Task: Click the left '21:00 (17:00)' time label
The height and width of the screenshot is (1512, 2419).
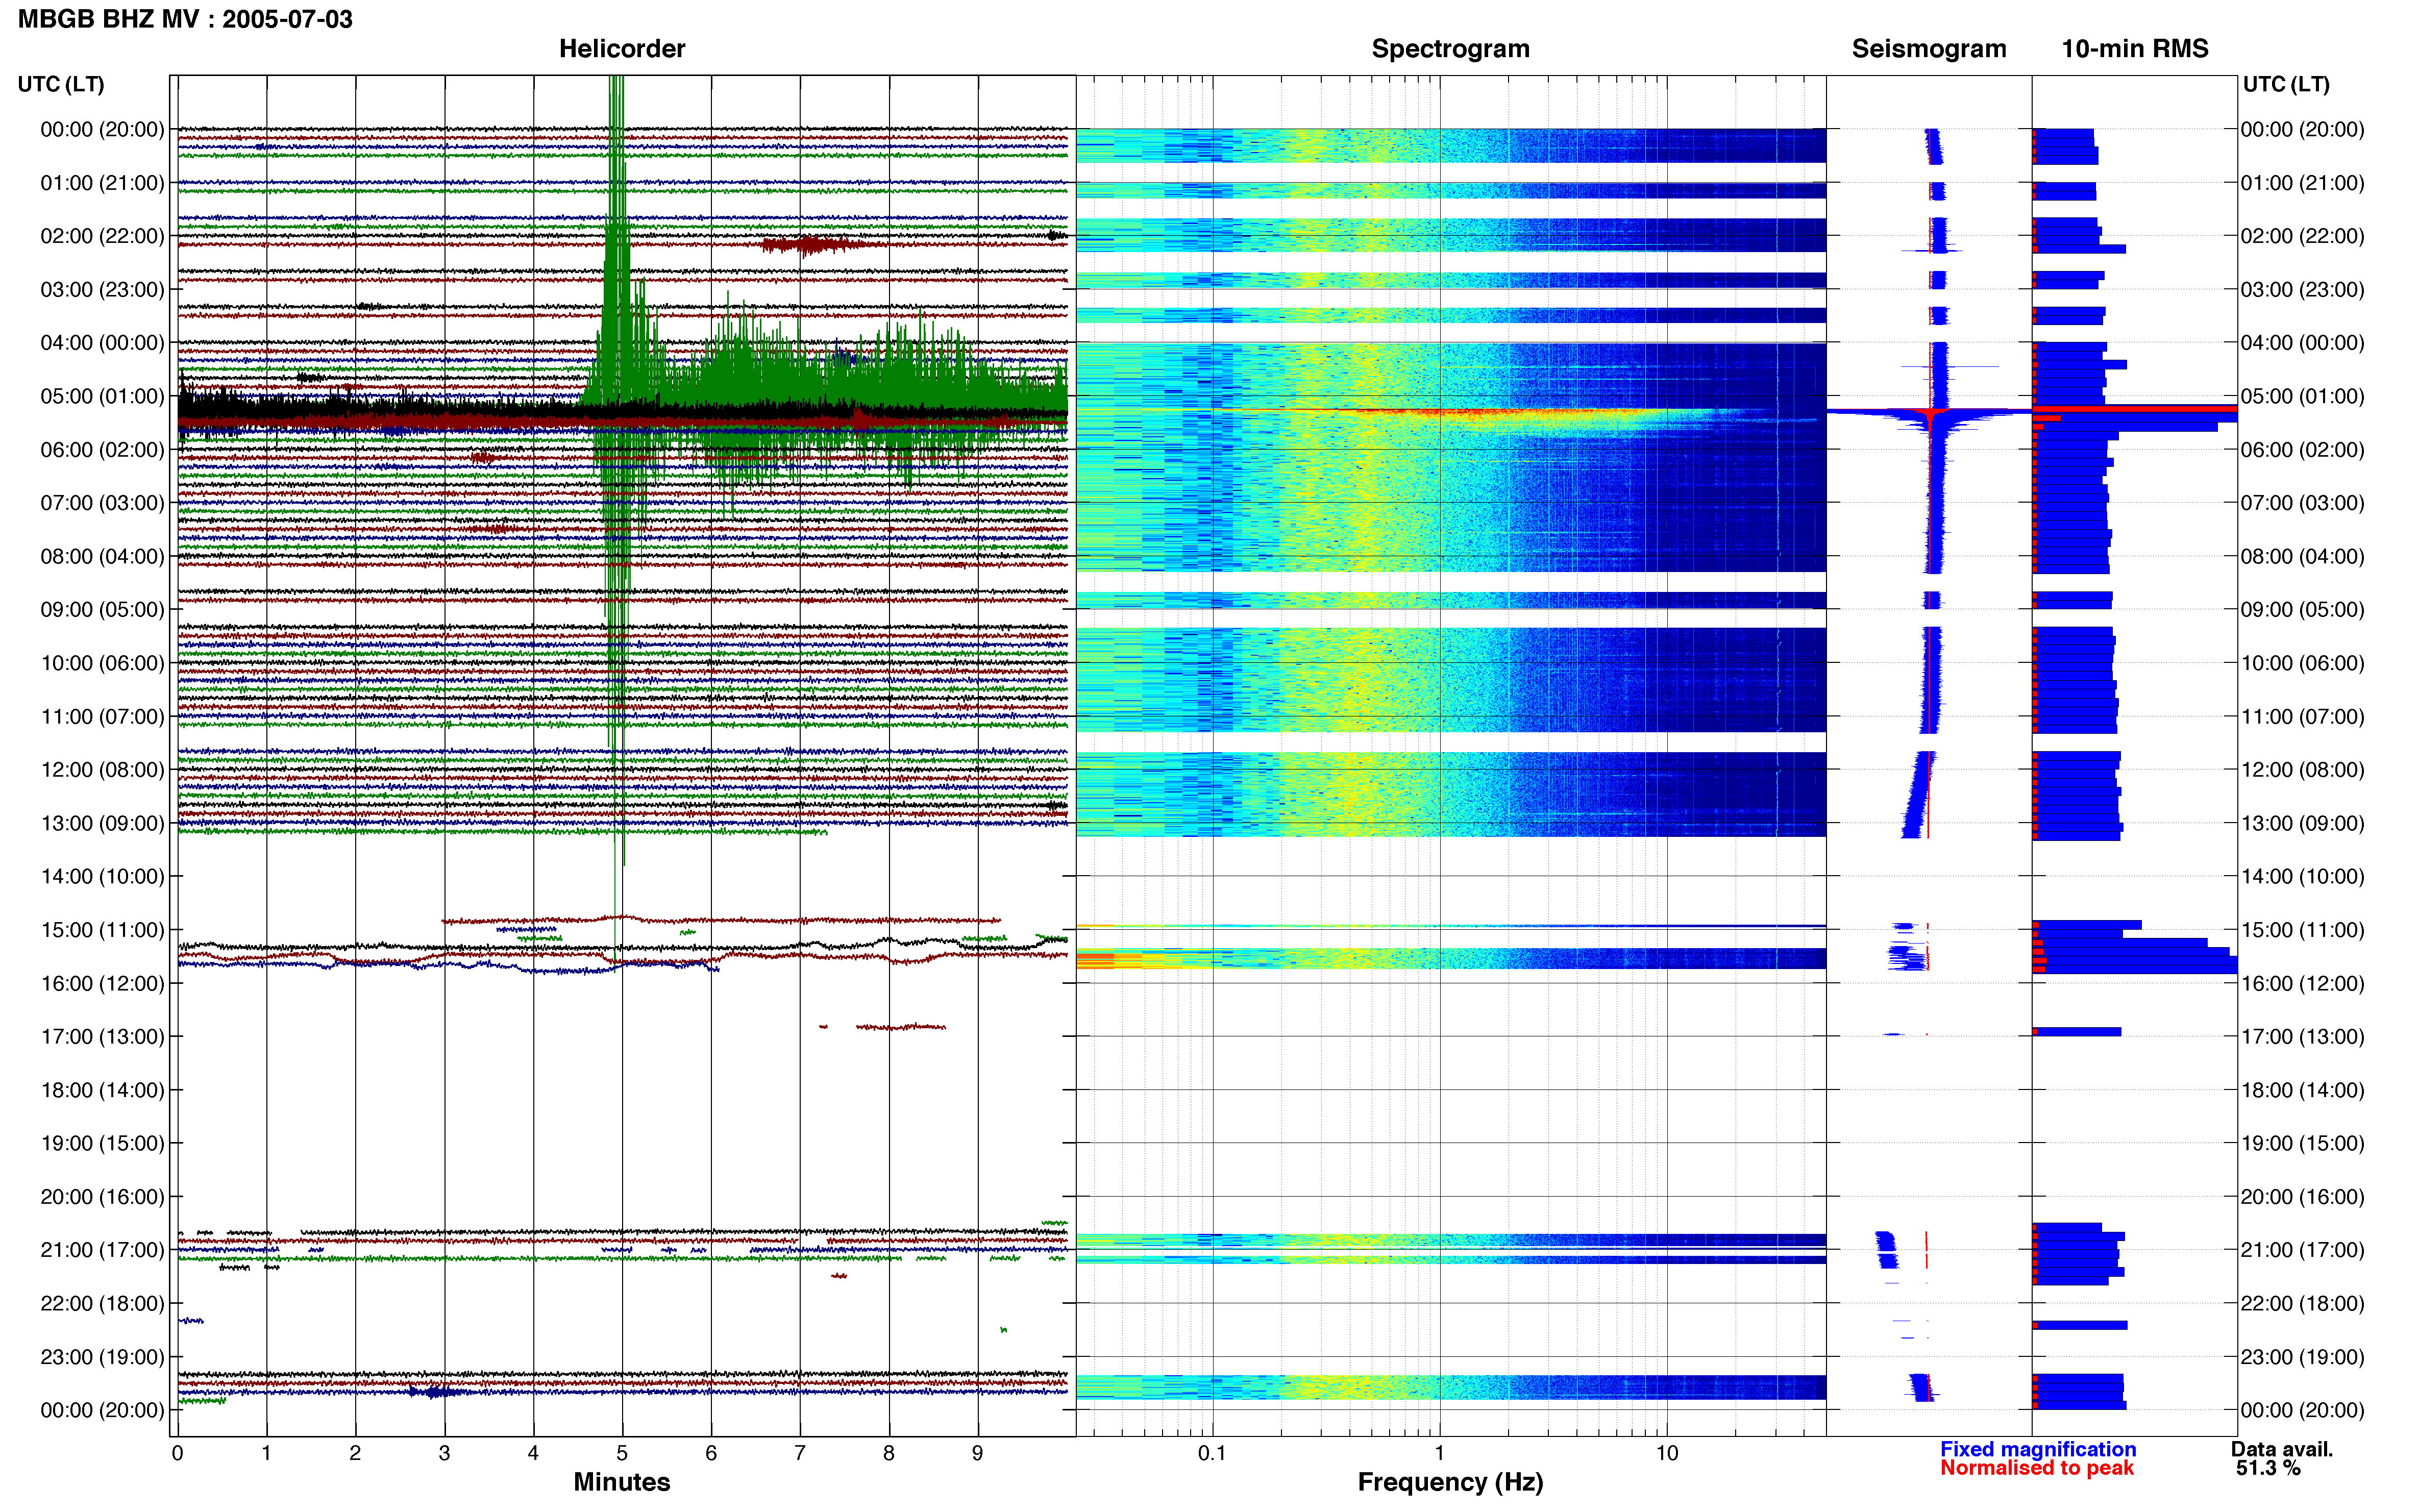Action: point(102,1250)
